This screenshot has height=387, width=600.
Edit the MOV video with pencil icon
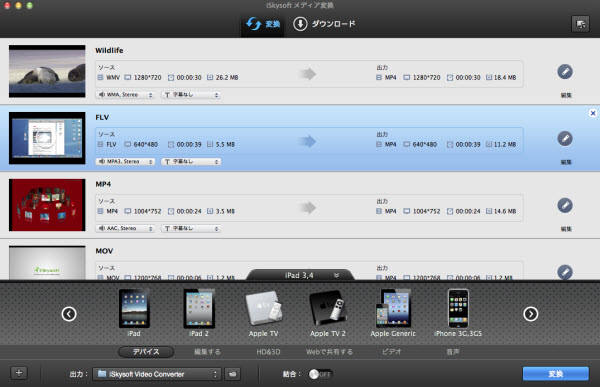[565, 272]
